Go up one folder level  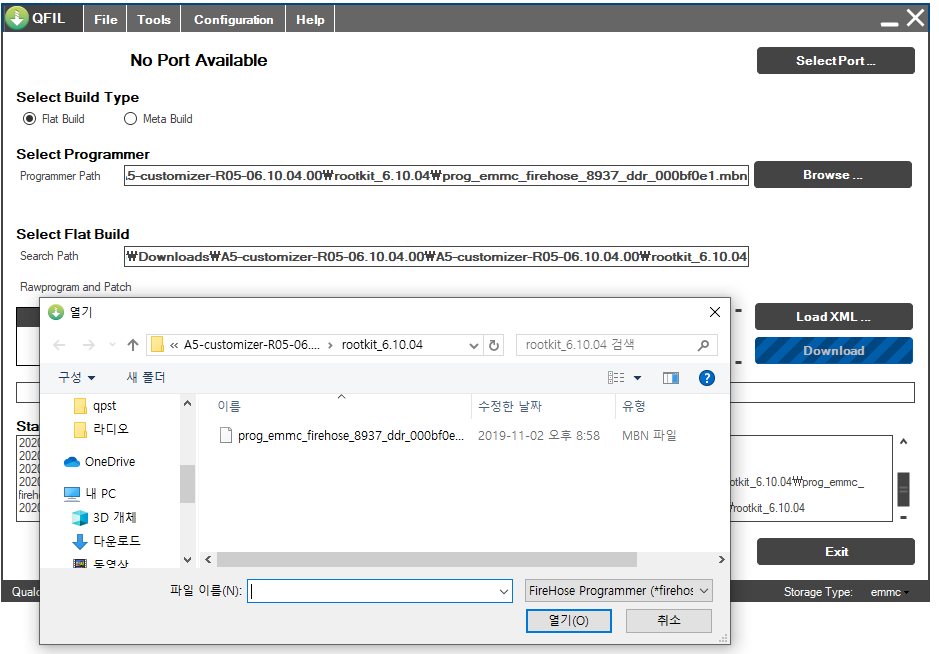133,345
